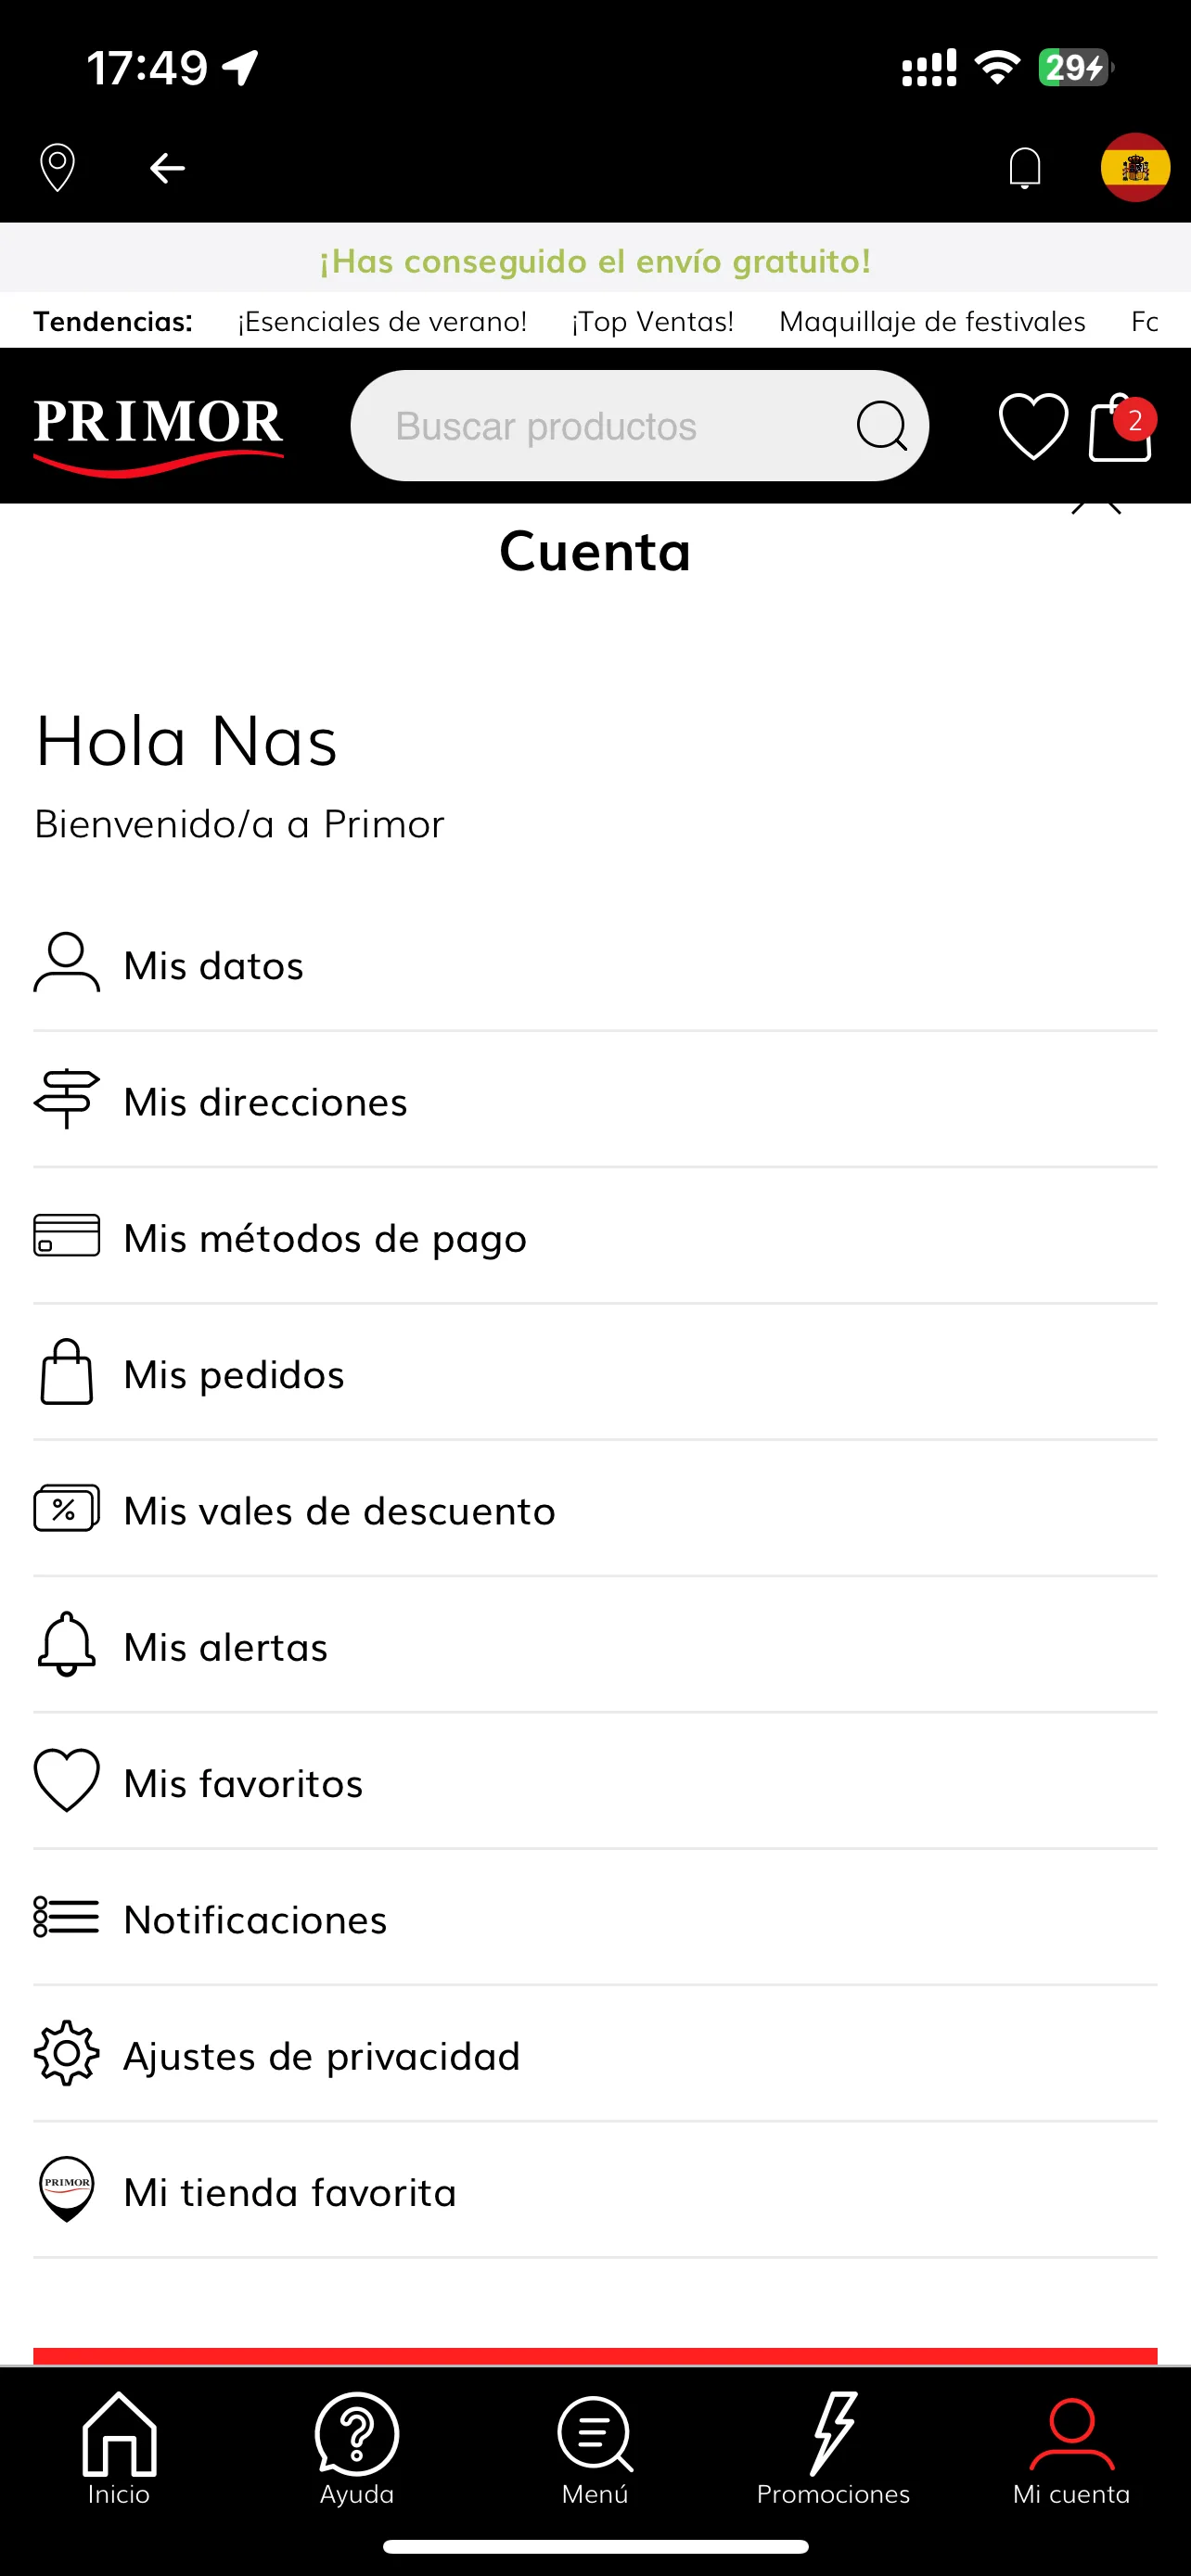Tap the Spain flag country selector
The height and width of the screenshot is (2576, 1191).
coord(1135,167)
